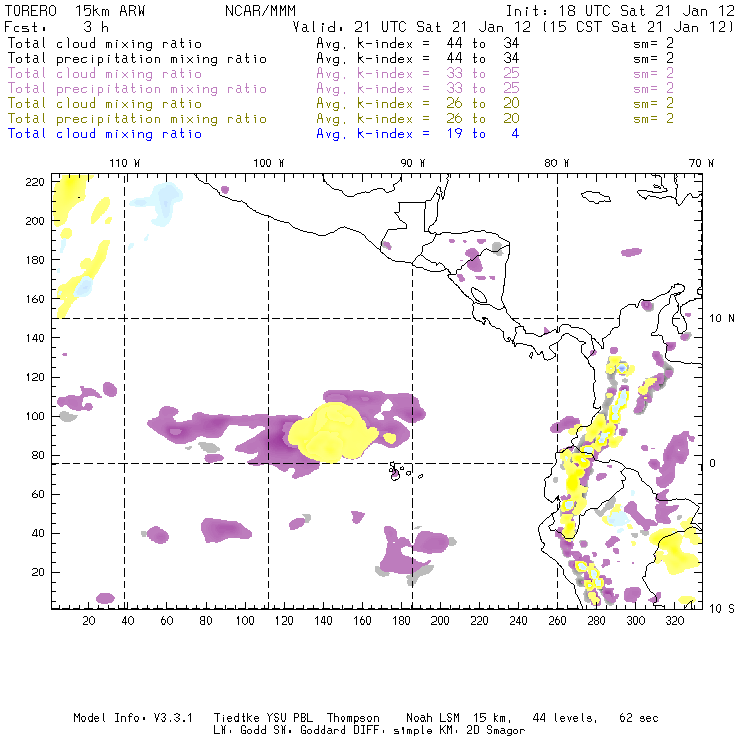740x740 pixels.
Task: Select the olive Total cloud mixing ratio legend row
Action: click(x=340, y=104)
